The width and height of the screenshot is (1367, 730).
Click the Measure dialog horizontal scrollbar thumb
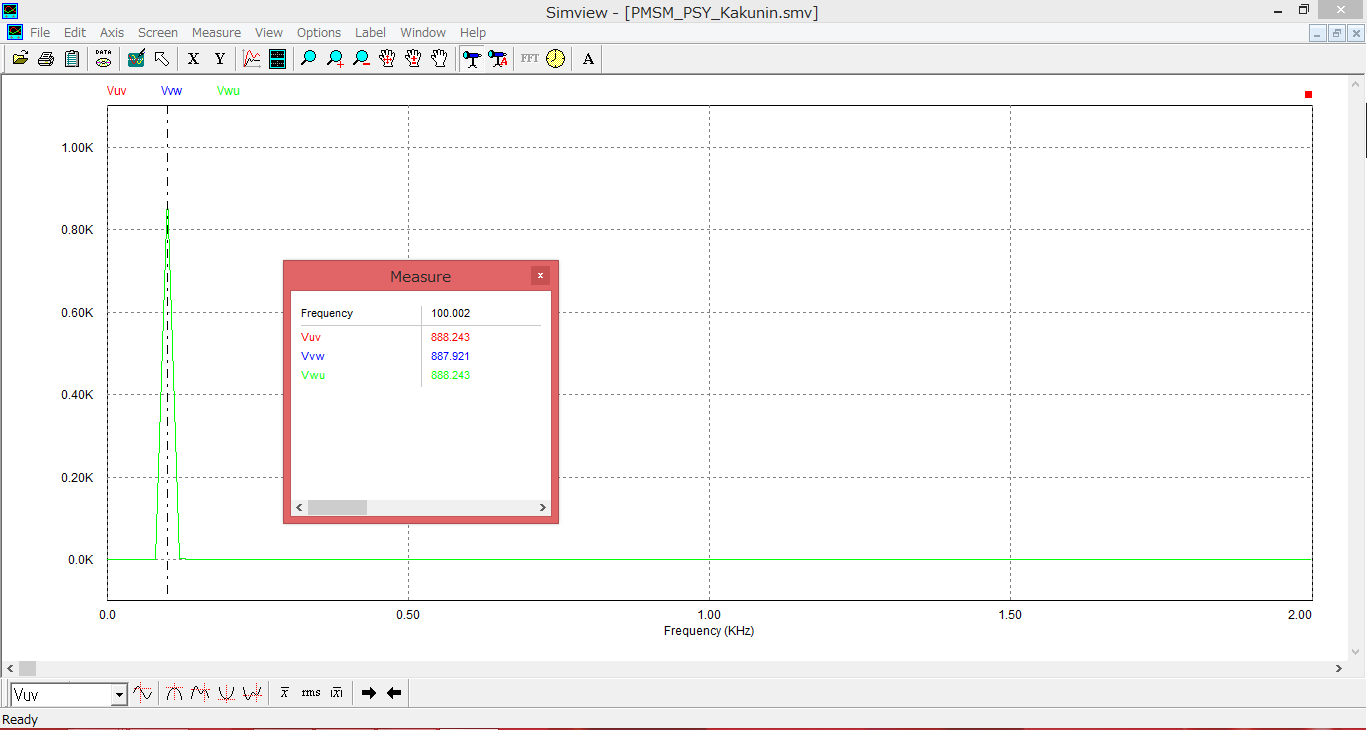(x=337, y=508)
